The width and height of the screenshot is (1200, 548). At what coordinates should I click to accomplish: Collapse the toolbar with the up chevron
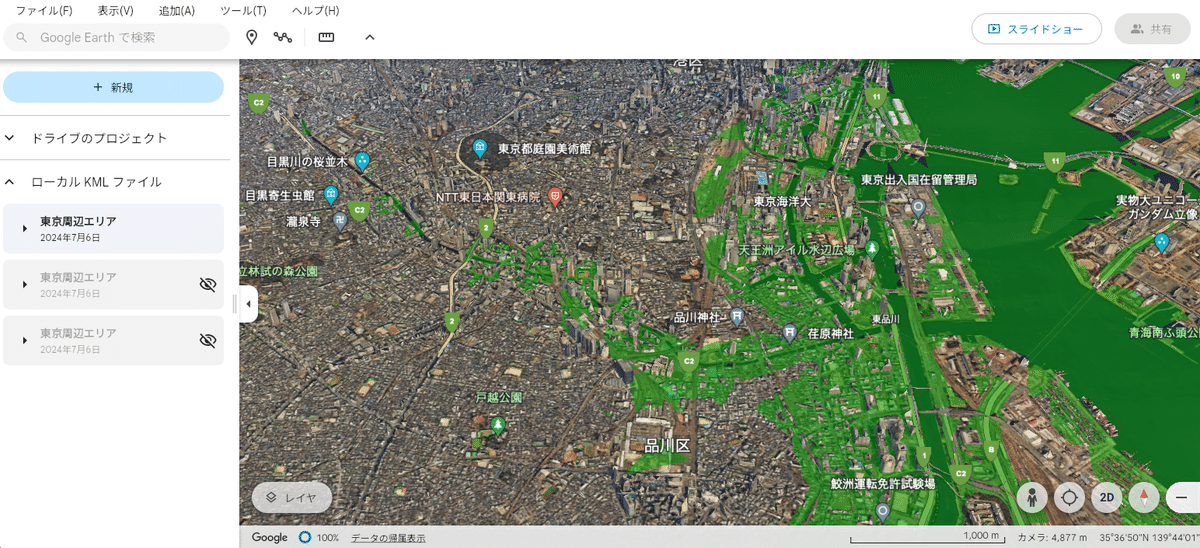[369, 37]
